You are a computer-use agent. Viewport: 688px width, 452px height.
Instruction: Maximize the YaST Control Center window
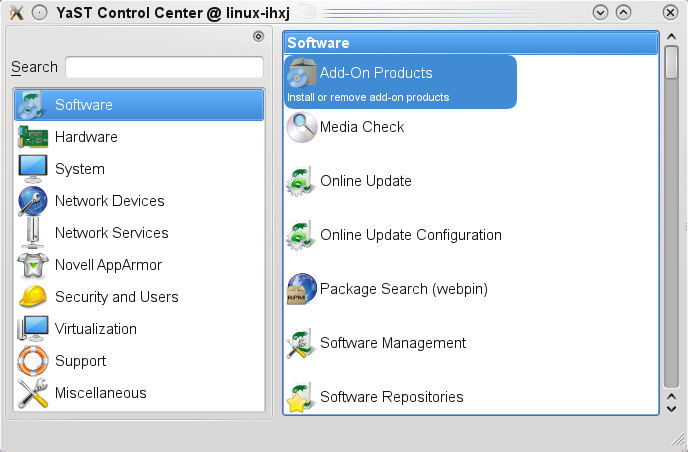pos(624,12)
